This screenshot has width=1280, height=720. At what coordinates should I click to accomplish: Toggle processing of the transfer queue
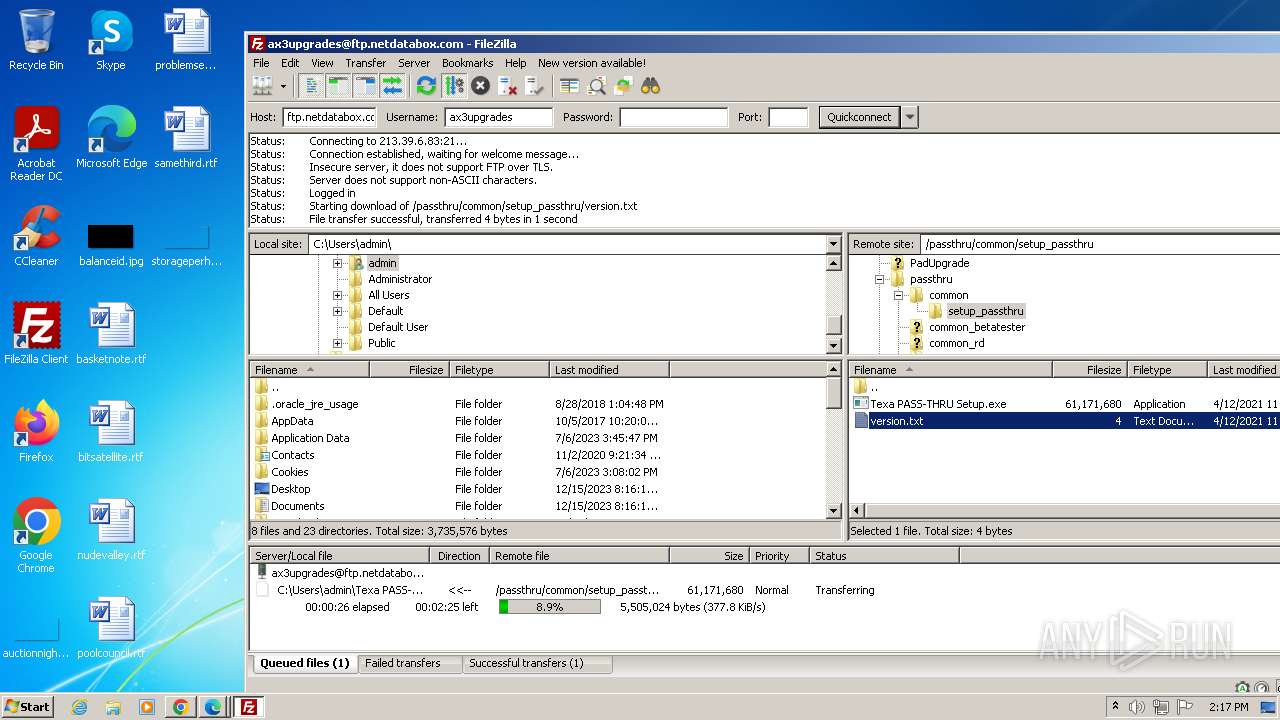(454, 86)
